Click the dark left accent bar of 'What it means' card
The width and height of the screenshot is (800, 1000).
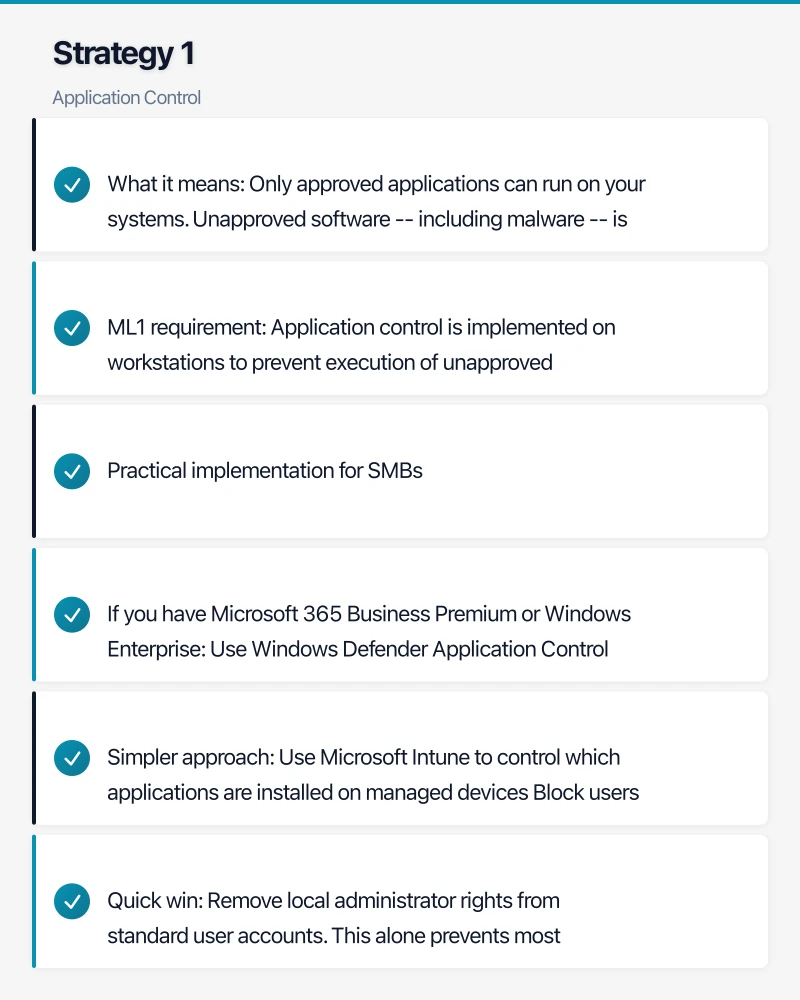pos(34,185)
